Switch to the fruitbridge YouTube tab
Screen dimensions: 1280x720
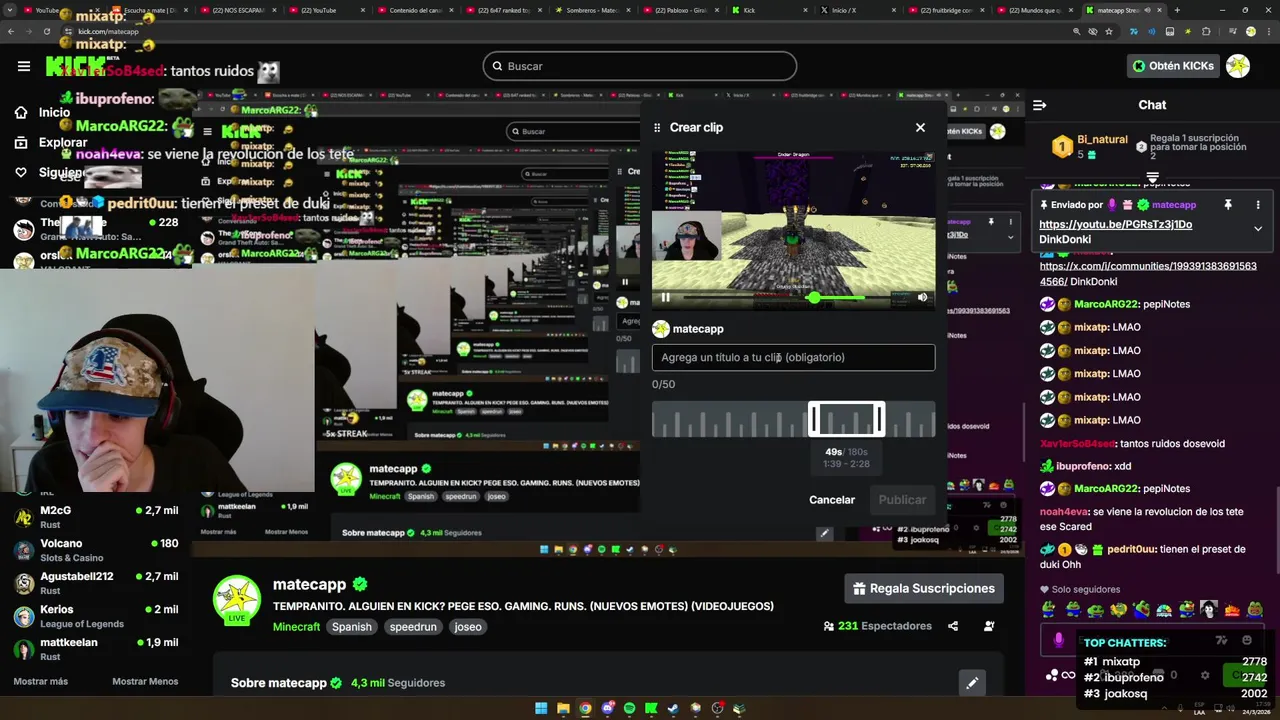click(945, 10)
